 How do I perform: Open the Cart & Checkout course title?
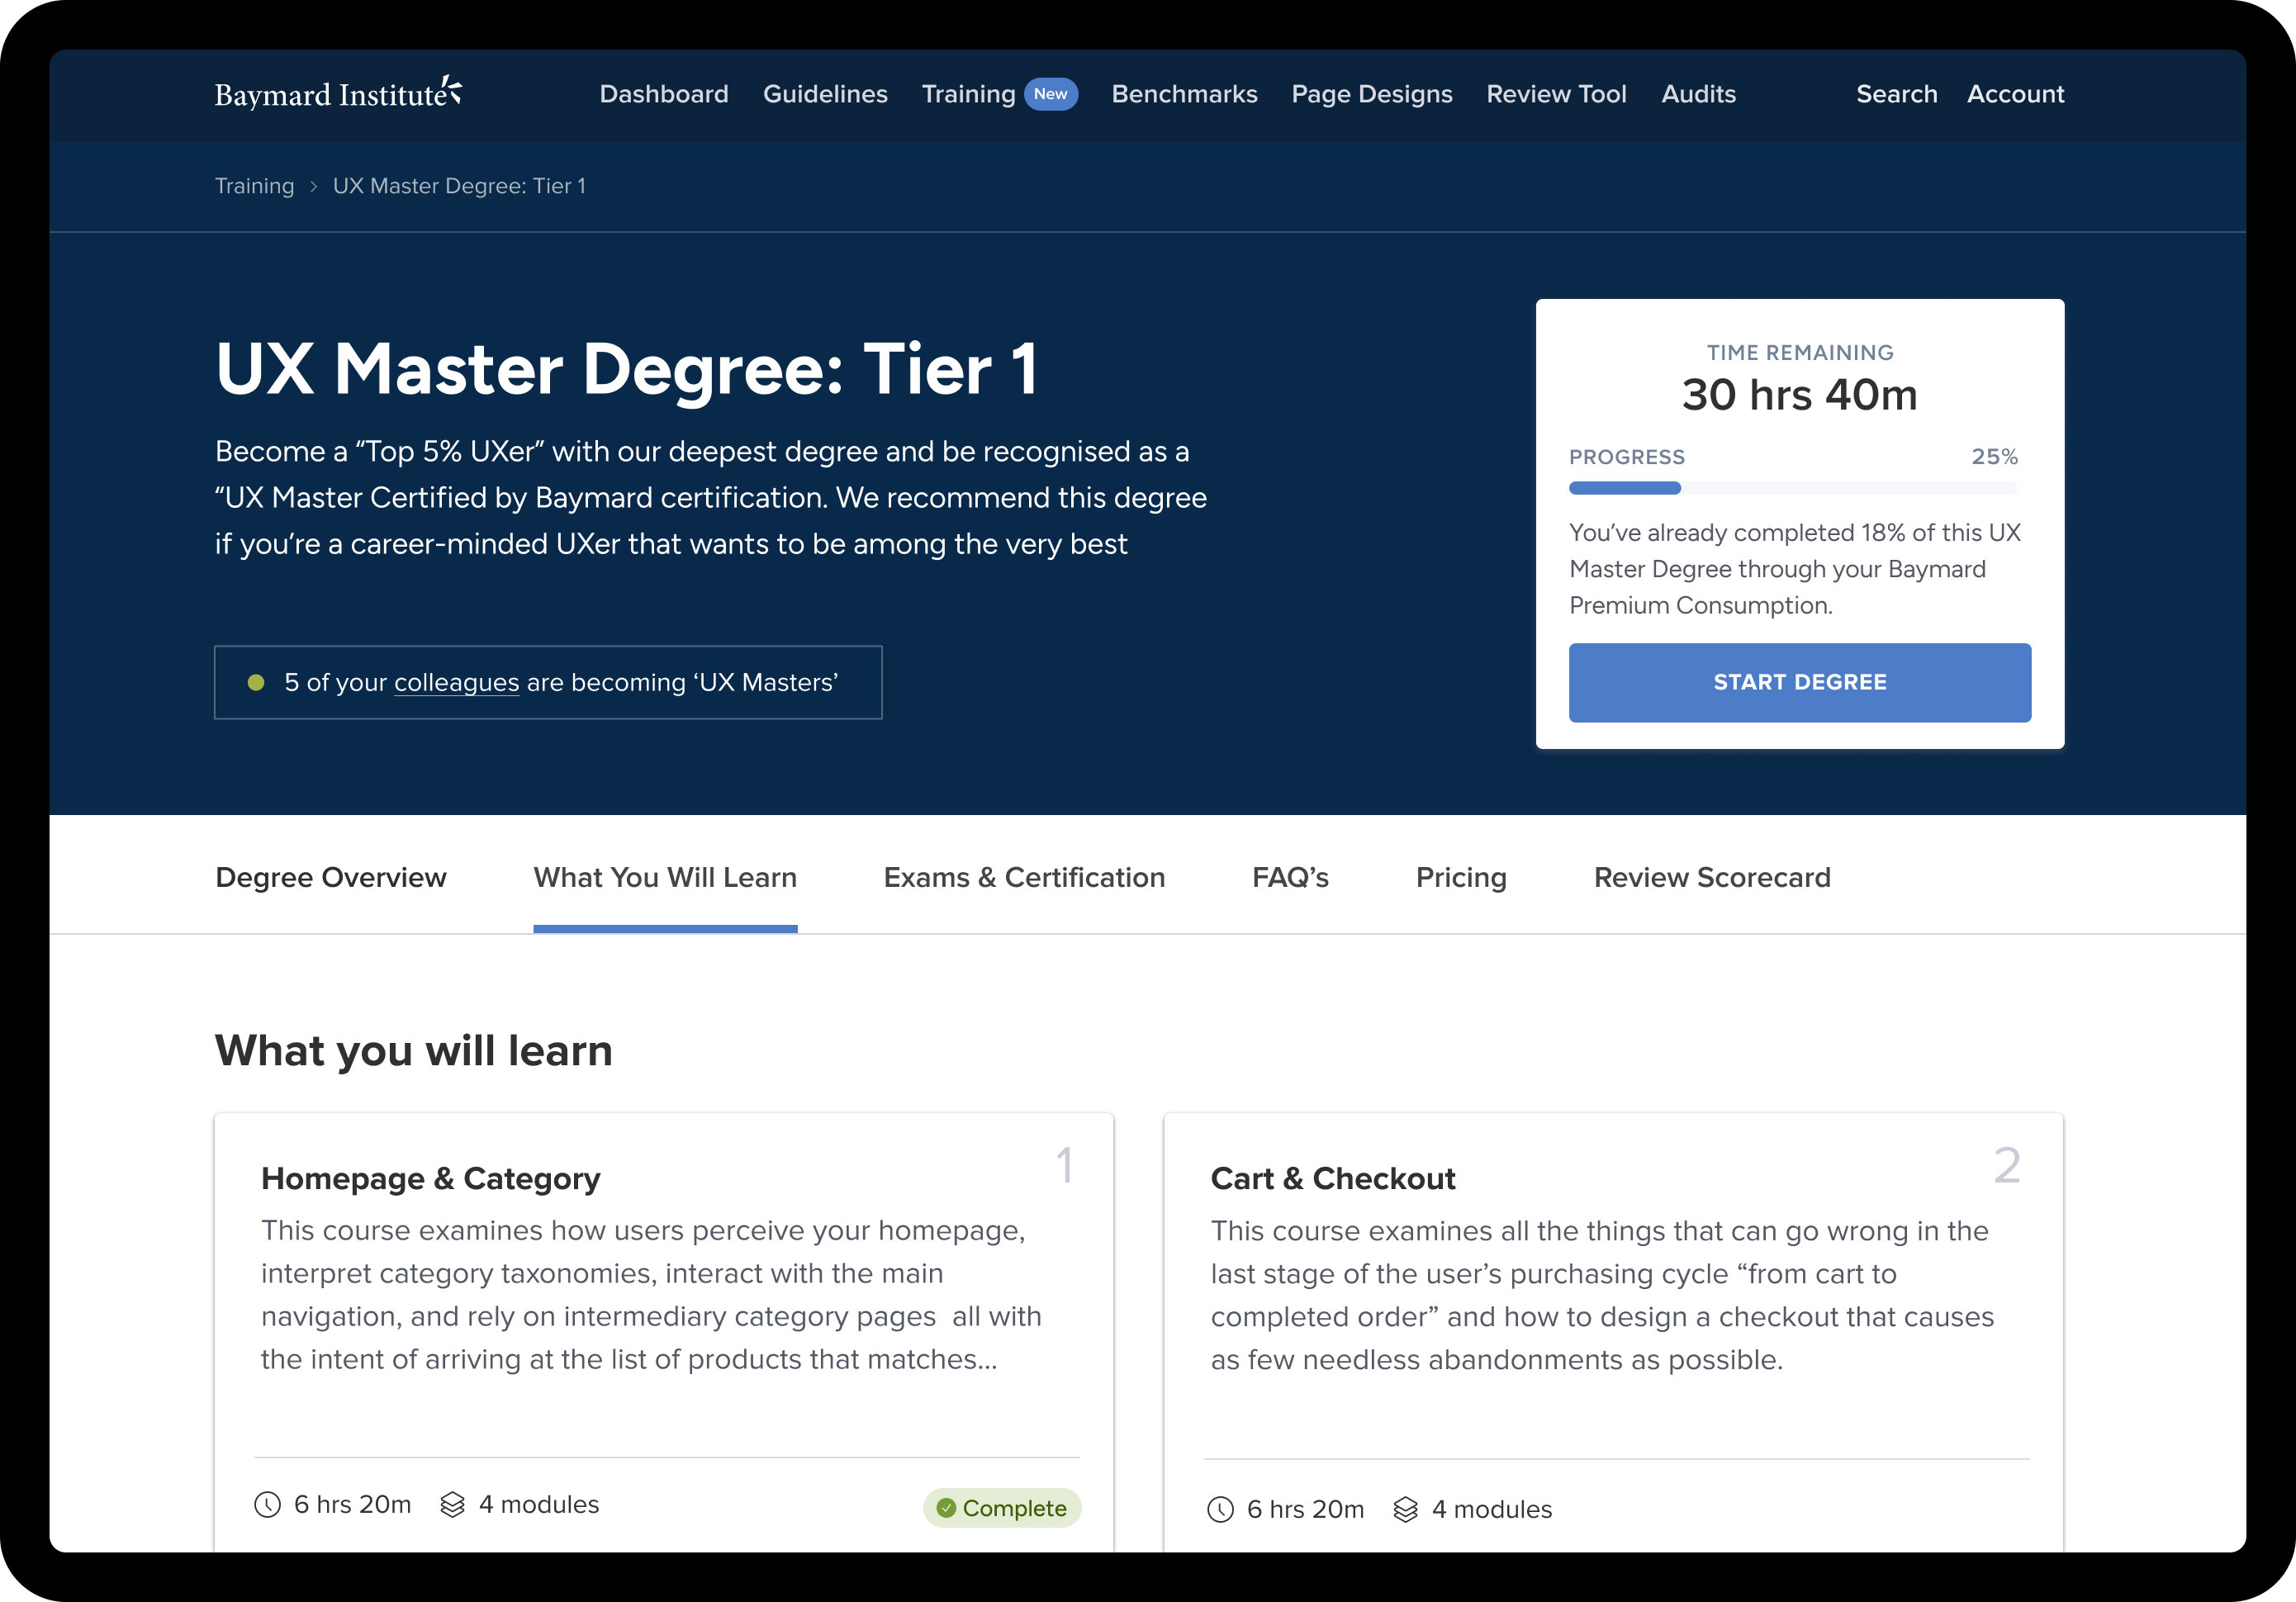(1332, 1178)
